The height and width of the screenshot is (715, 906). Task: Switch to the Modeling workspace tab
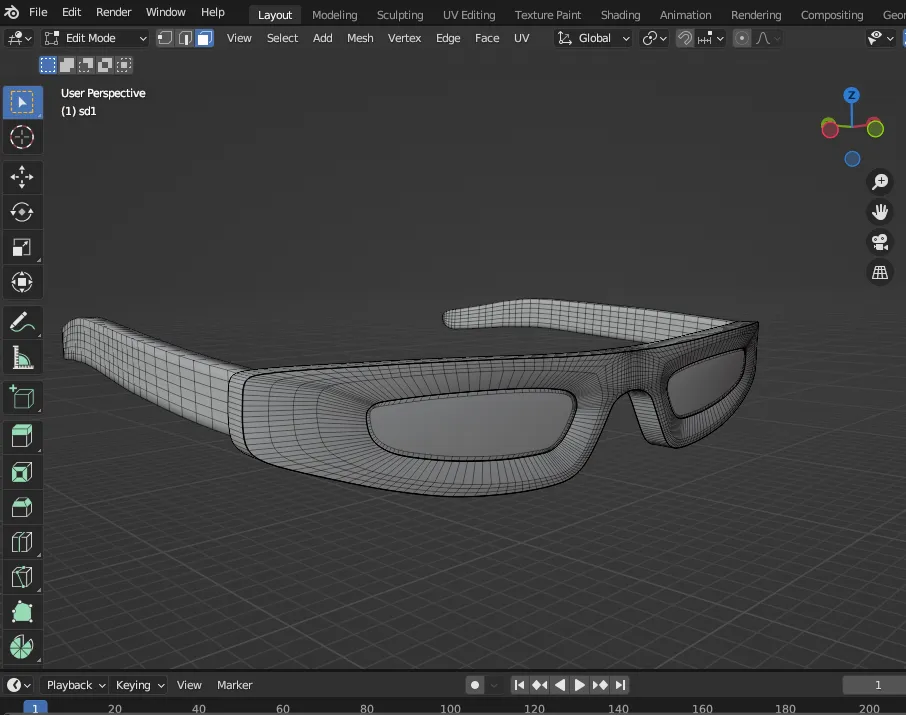tap(335, 15)
